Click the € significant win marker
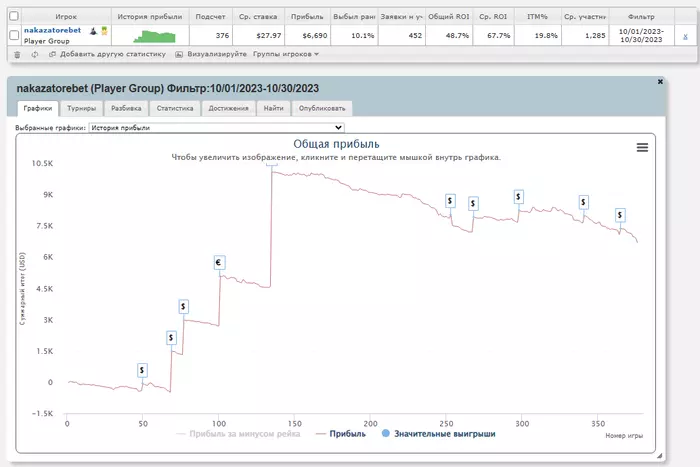700x467 pixels. point(219,263)
